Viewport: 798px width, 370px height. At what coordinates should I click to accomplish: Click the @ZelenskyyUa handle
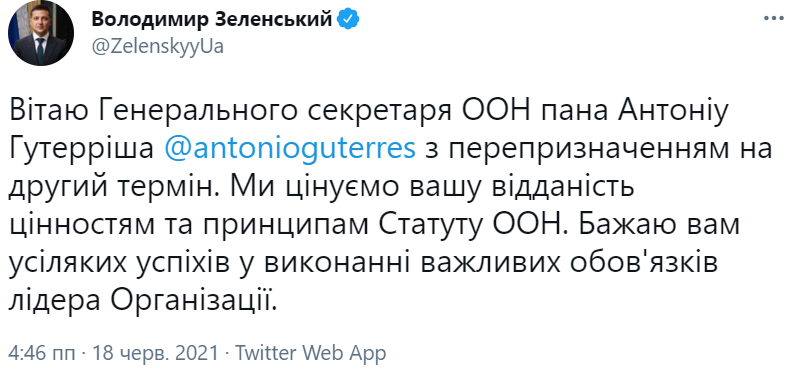(x=158, y=46)
